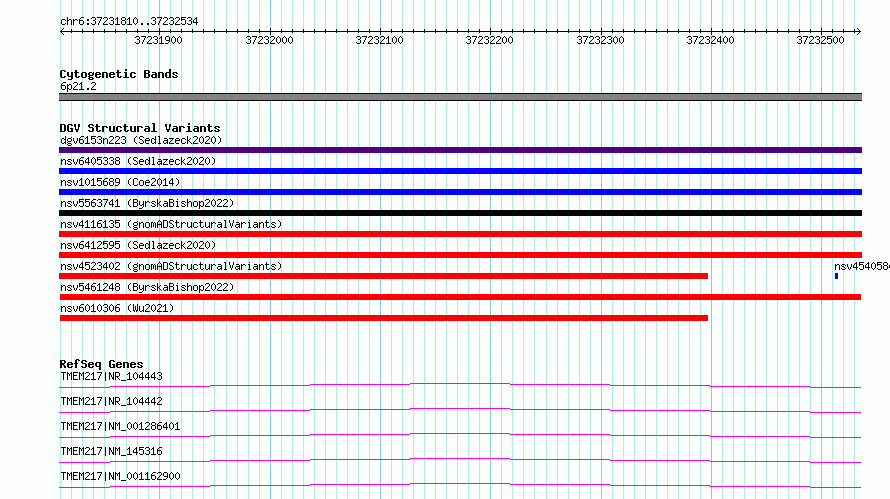Select the black nsv5563741 variant bar
890x499 pixels.
point(460,213)
